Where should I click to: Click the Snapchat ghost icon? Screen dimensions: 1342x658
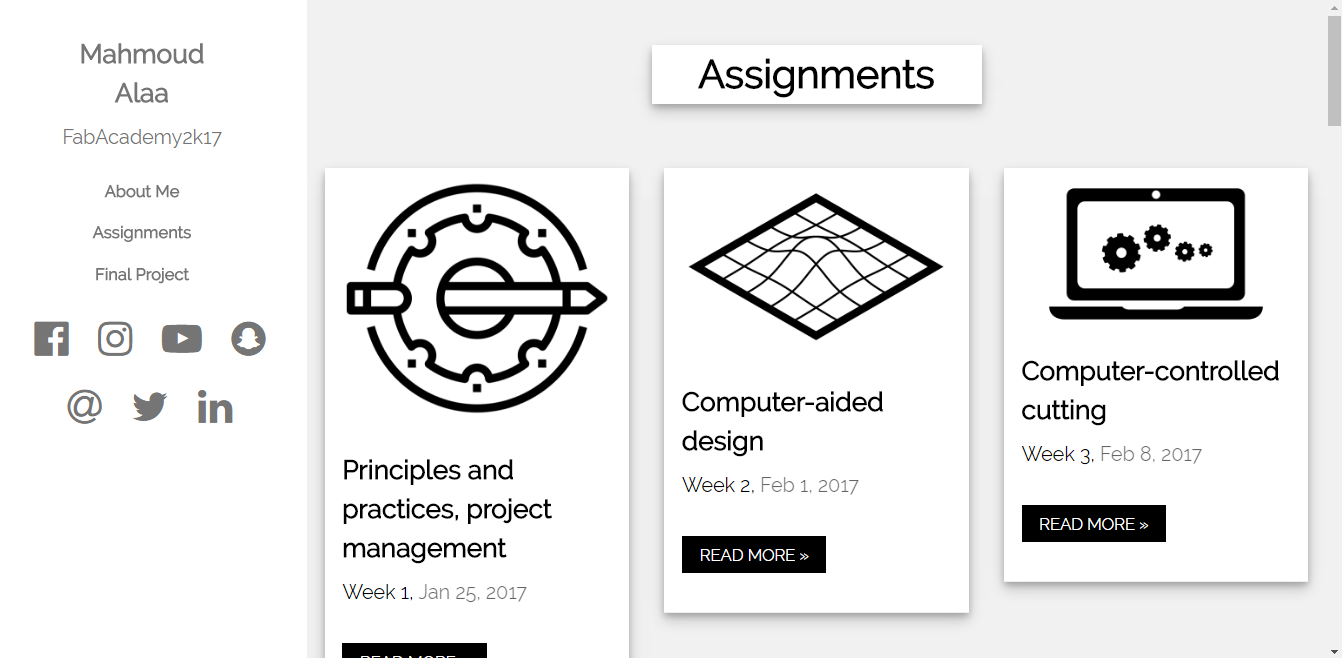(x=248, y=339)
